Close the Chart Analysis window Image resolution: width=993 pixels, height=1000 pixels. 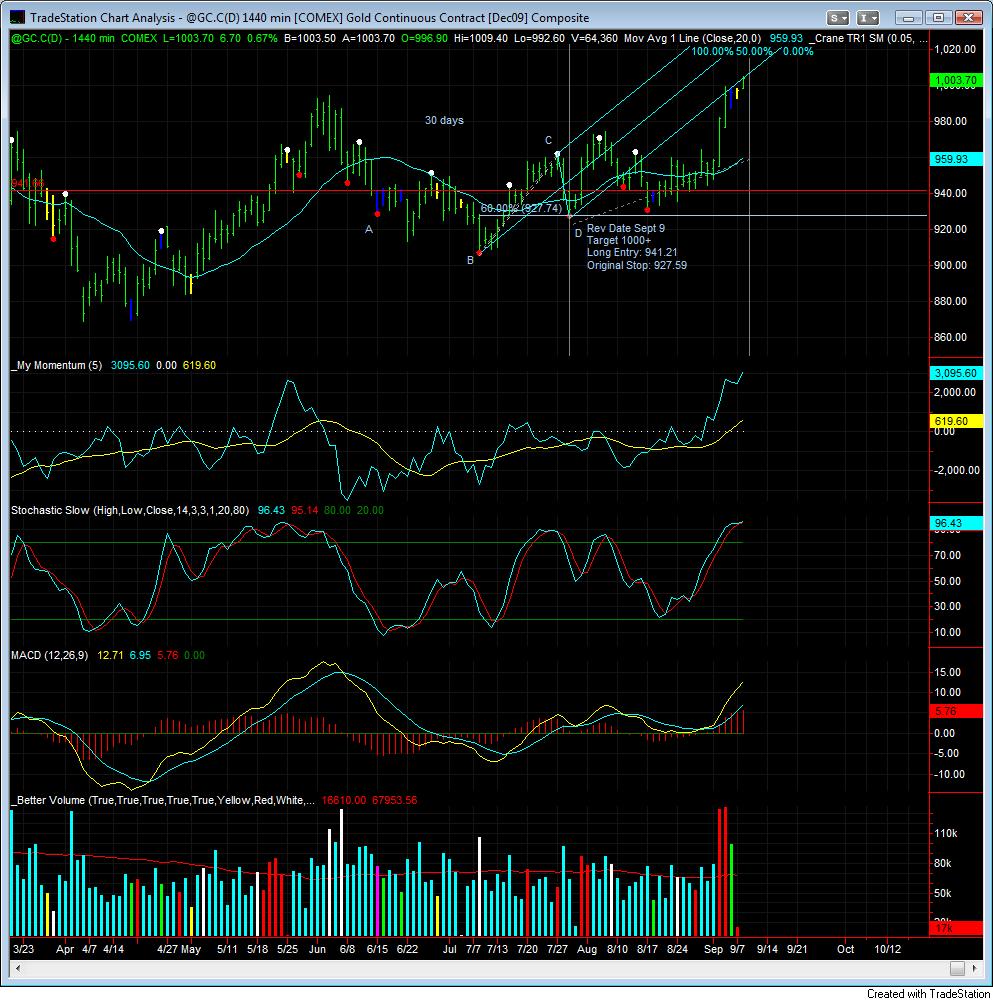[968, 18]
